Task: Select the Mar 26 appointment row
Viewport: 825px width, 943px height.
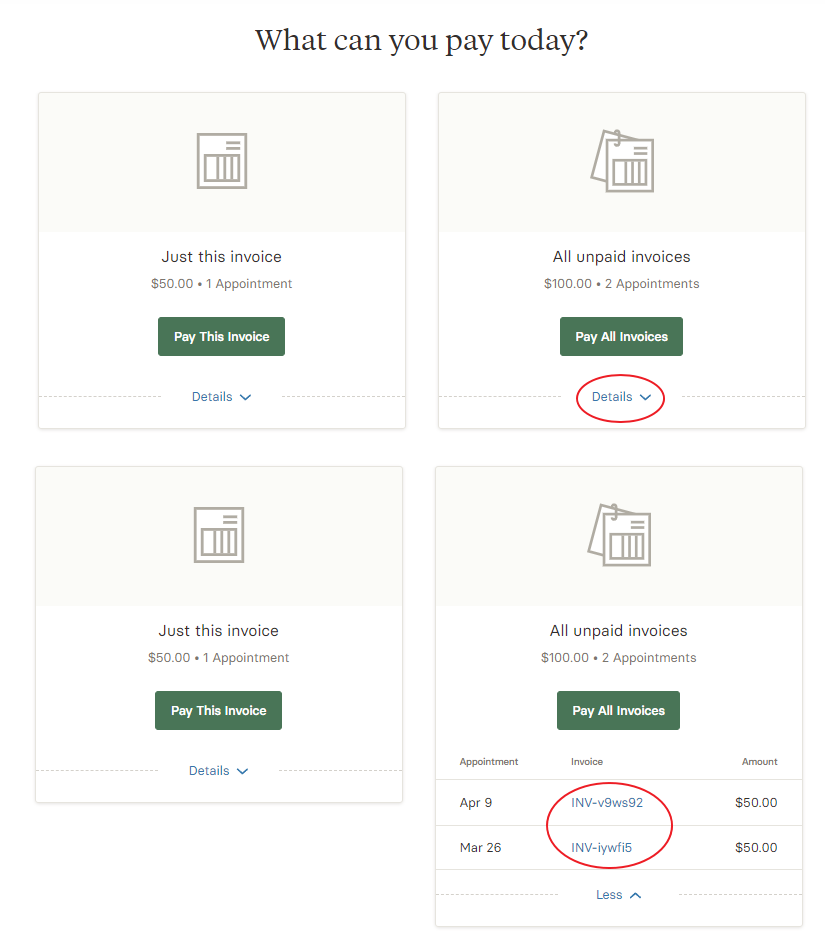Action: (619, 847)
